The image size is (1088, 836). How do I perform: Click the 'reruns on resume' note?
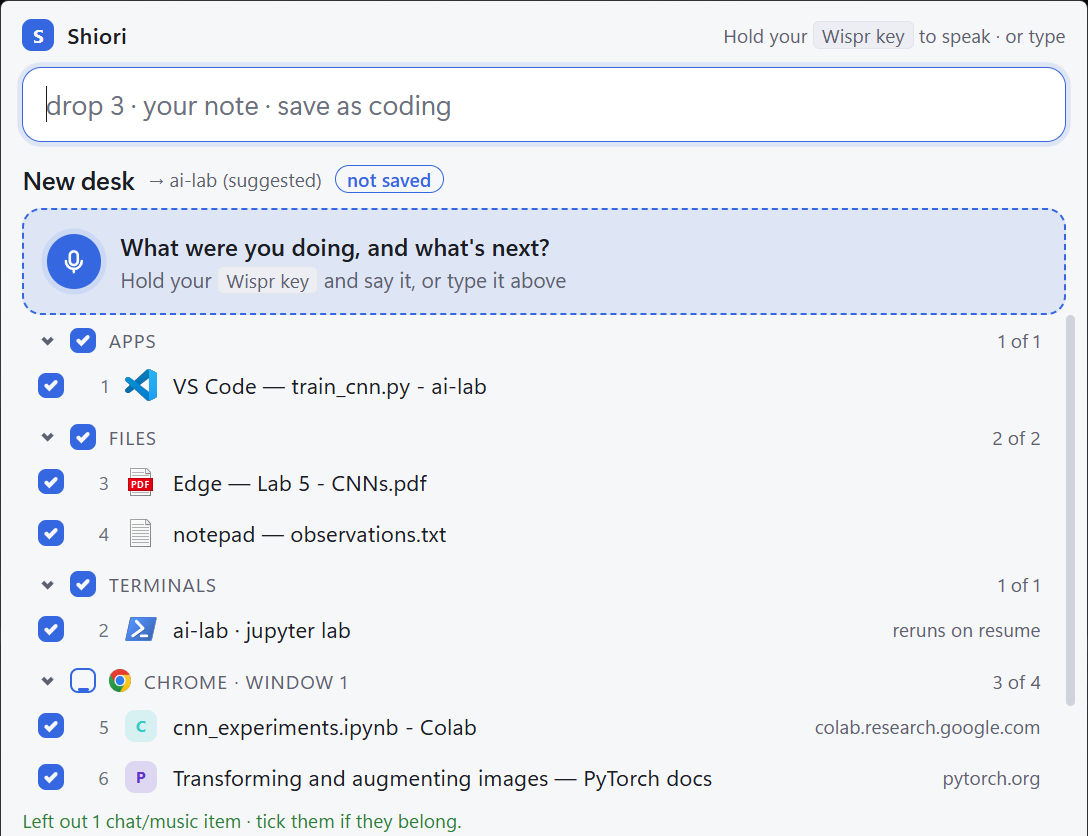coord(966,630)
